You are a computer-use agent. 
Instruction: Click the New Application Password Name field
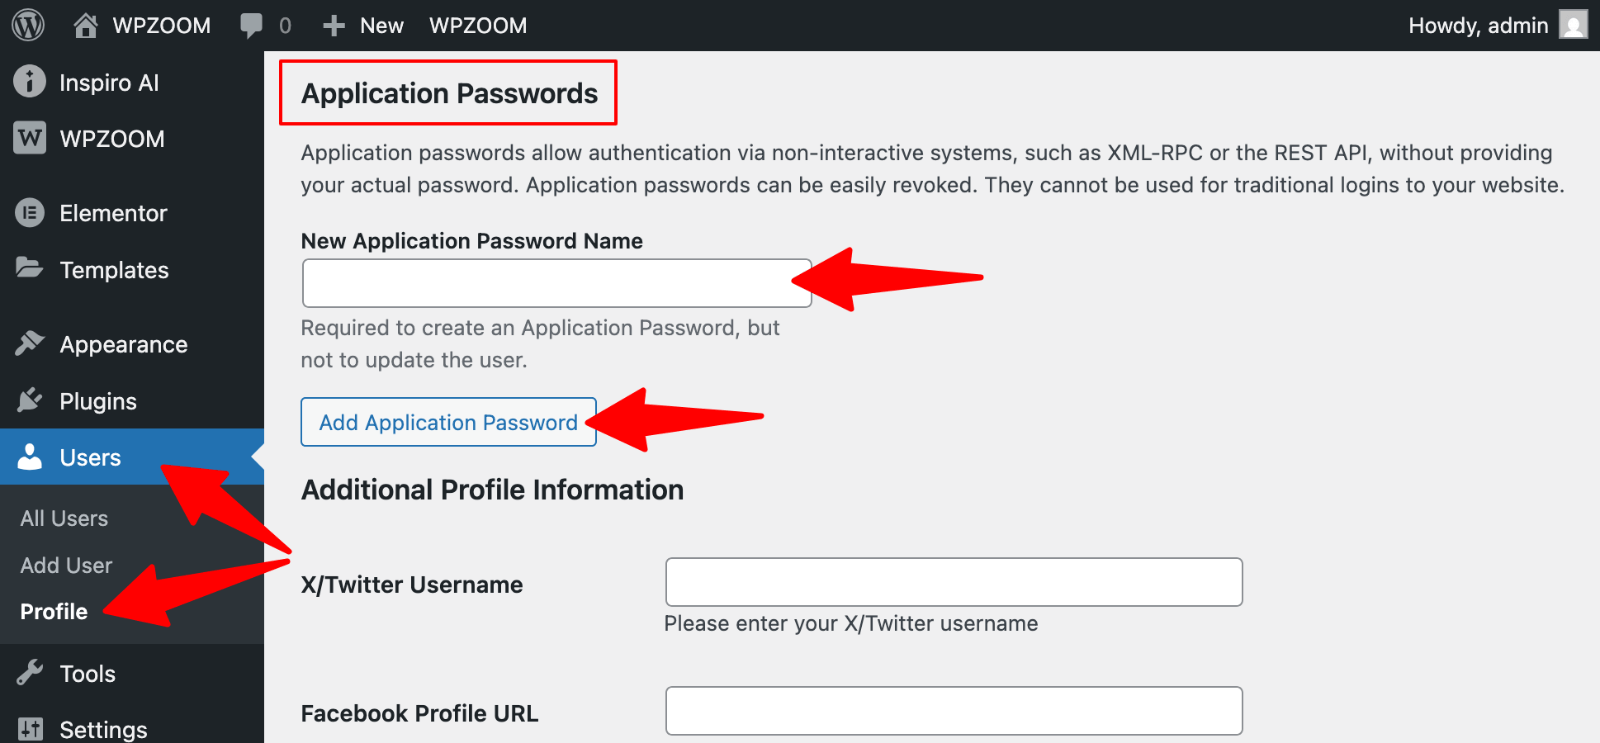556,282
